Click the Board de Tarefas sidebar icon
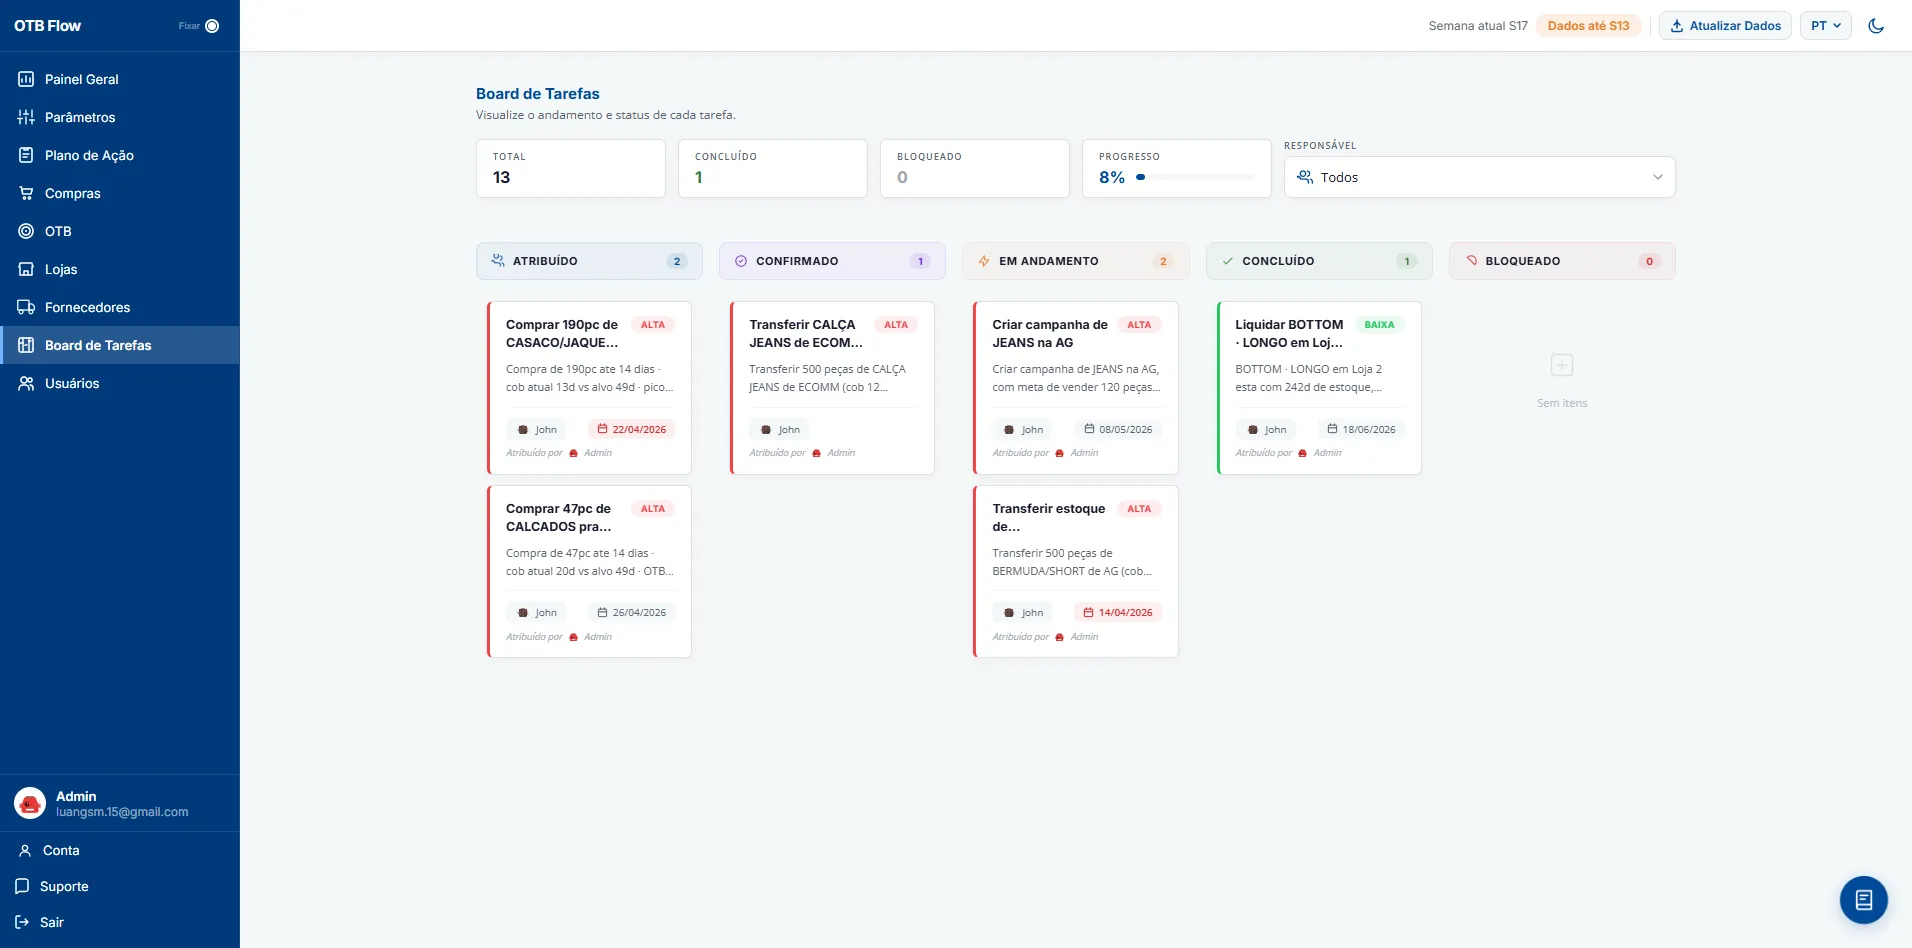The width and height of the screenshot is (1912, 948). coord(26,345)
